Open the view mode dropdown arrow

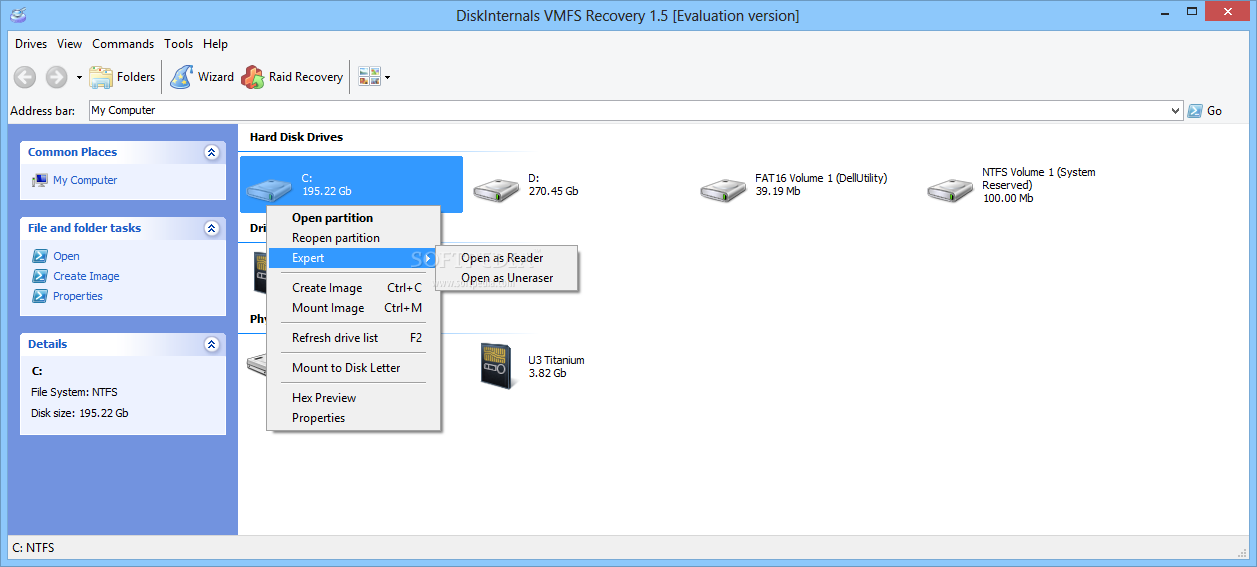pos(388,77)
